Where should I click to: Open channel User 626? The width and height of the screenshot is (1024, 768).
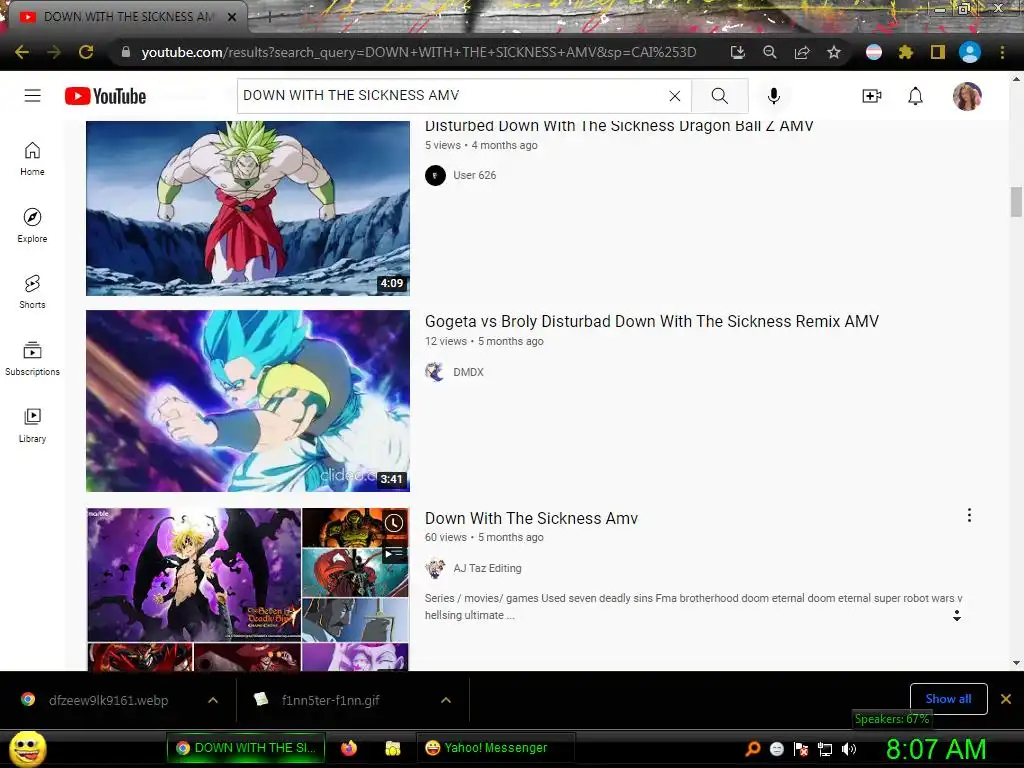[x=474, y=175]
